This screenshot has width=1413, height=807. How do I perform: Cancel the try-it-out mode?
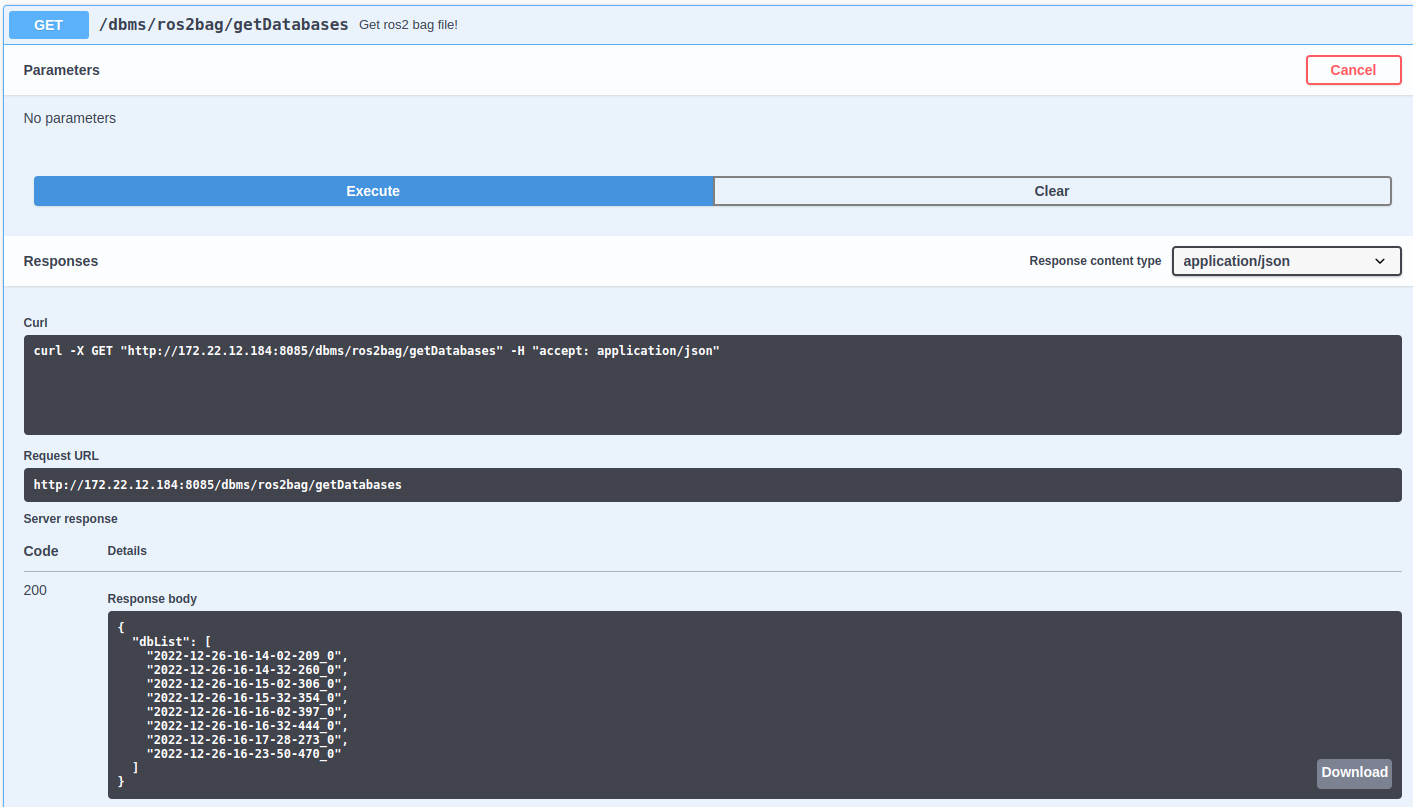(1353, 70)
